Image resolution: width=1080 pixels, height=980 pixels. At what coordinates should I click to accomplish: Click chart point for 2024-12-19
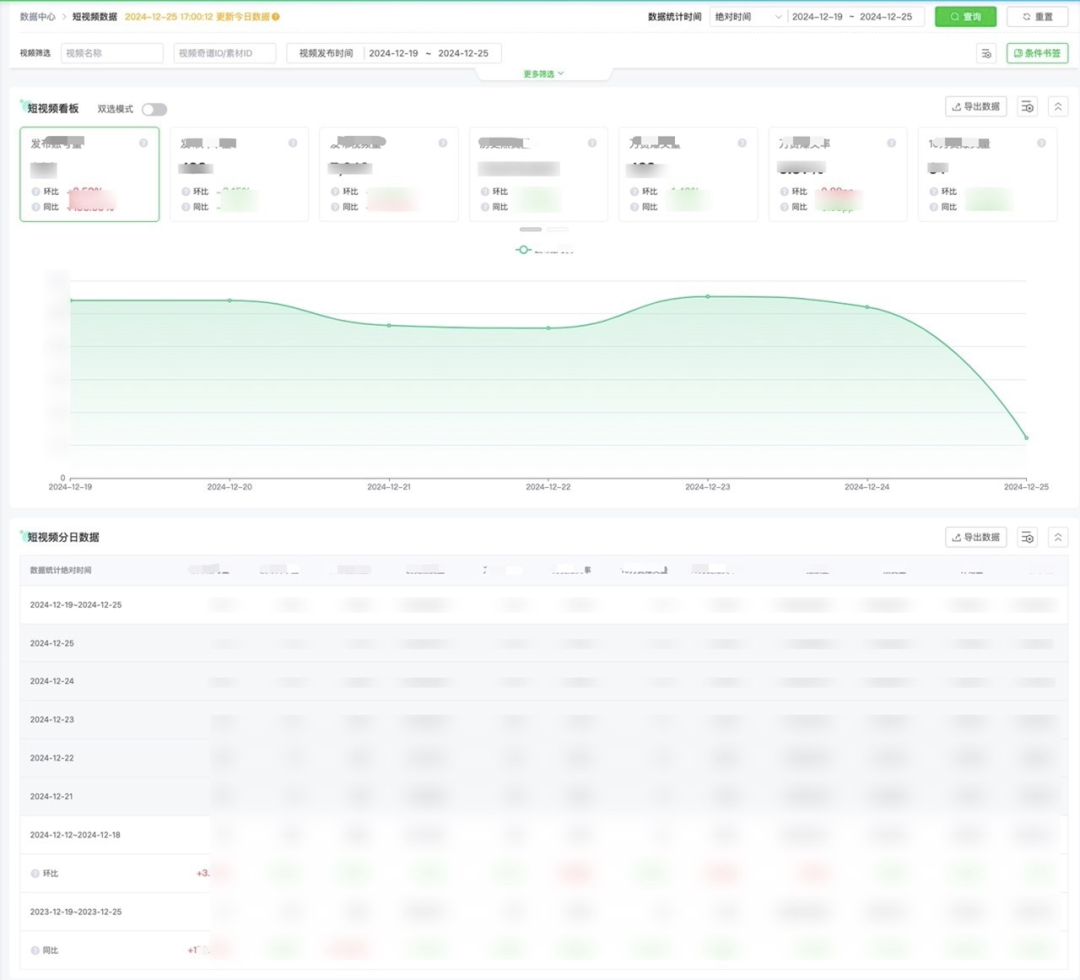tap(71, 300)
